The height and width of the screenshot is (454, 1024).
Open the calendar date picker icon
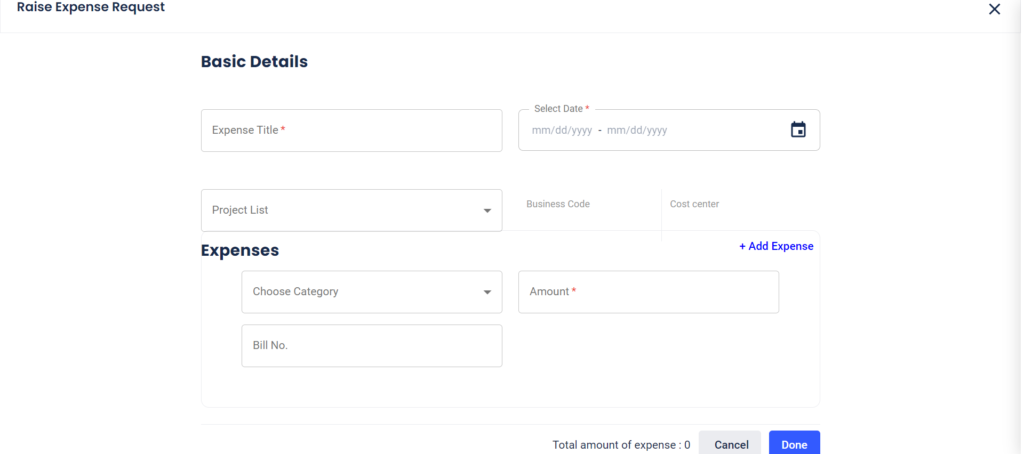798,129
